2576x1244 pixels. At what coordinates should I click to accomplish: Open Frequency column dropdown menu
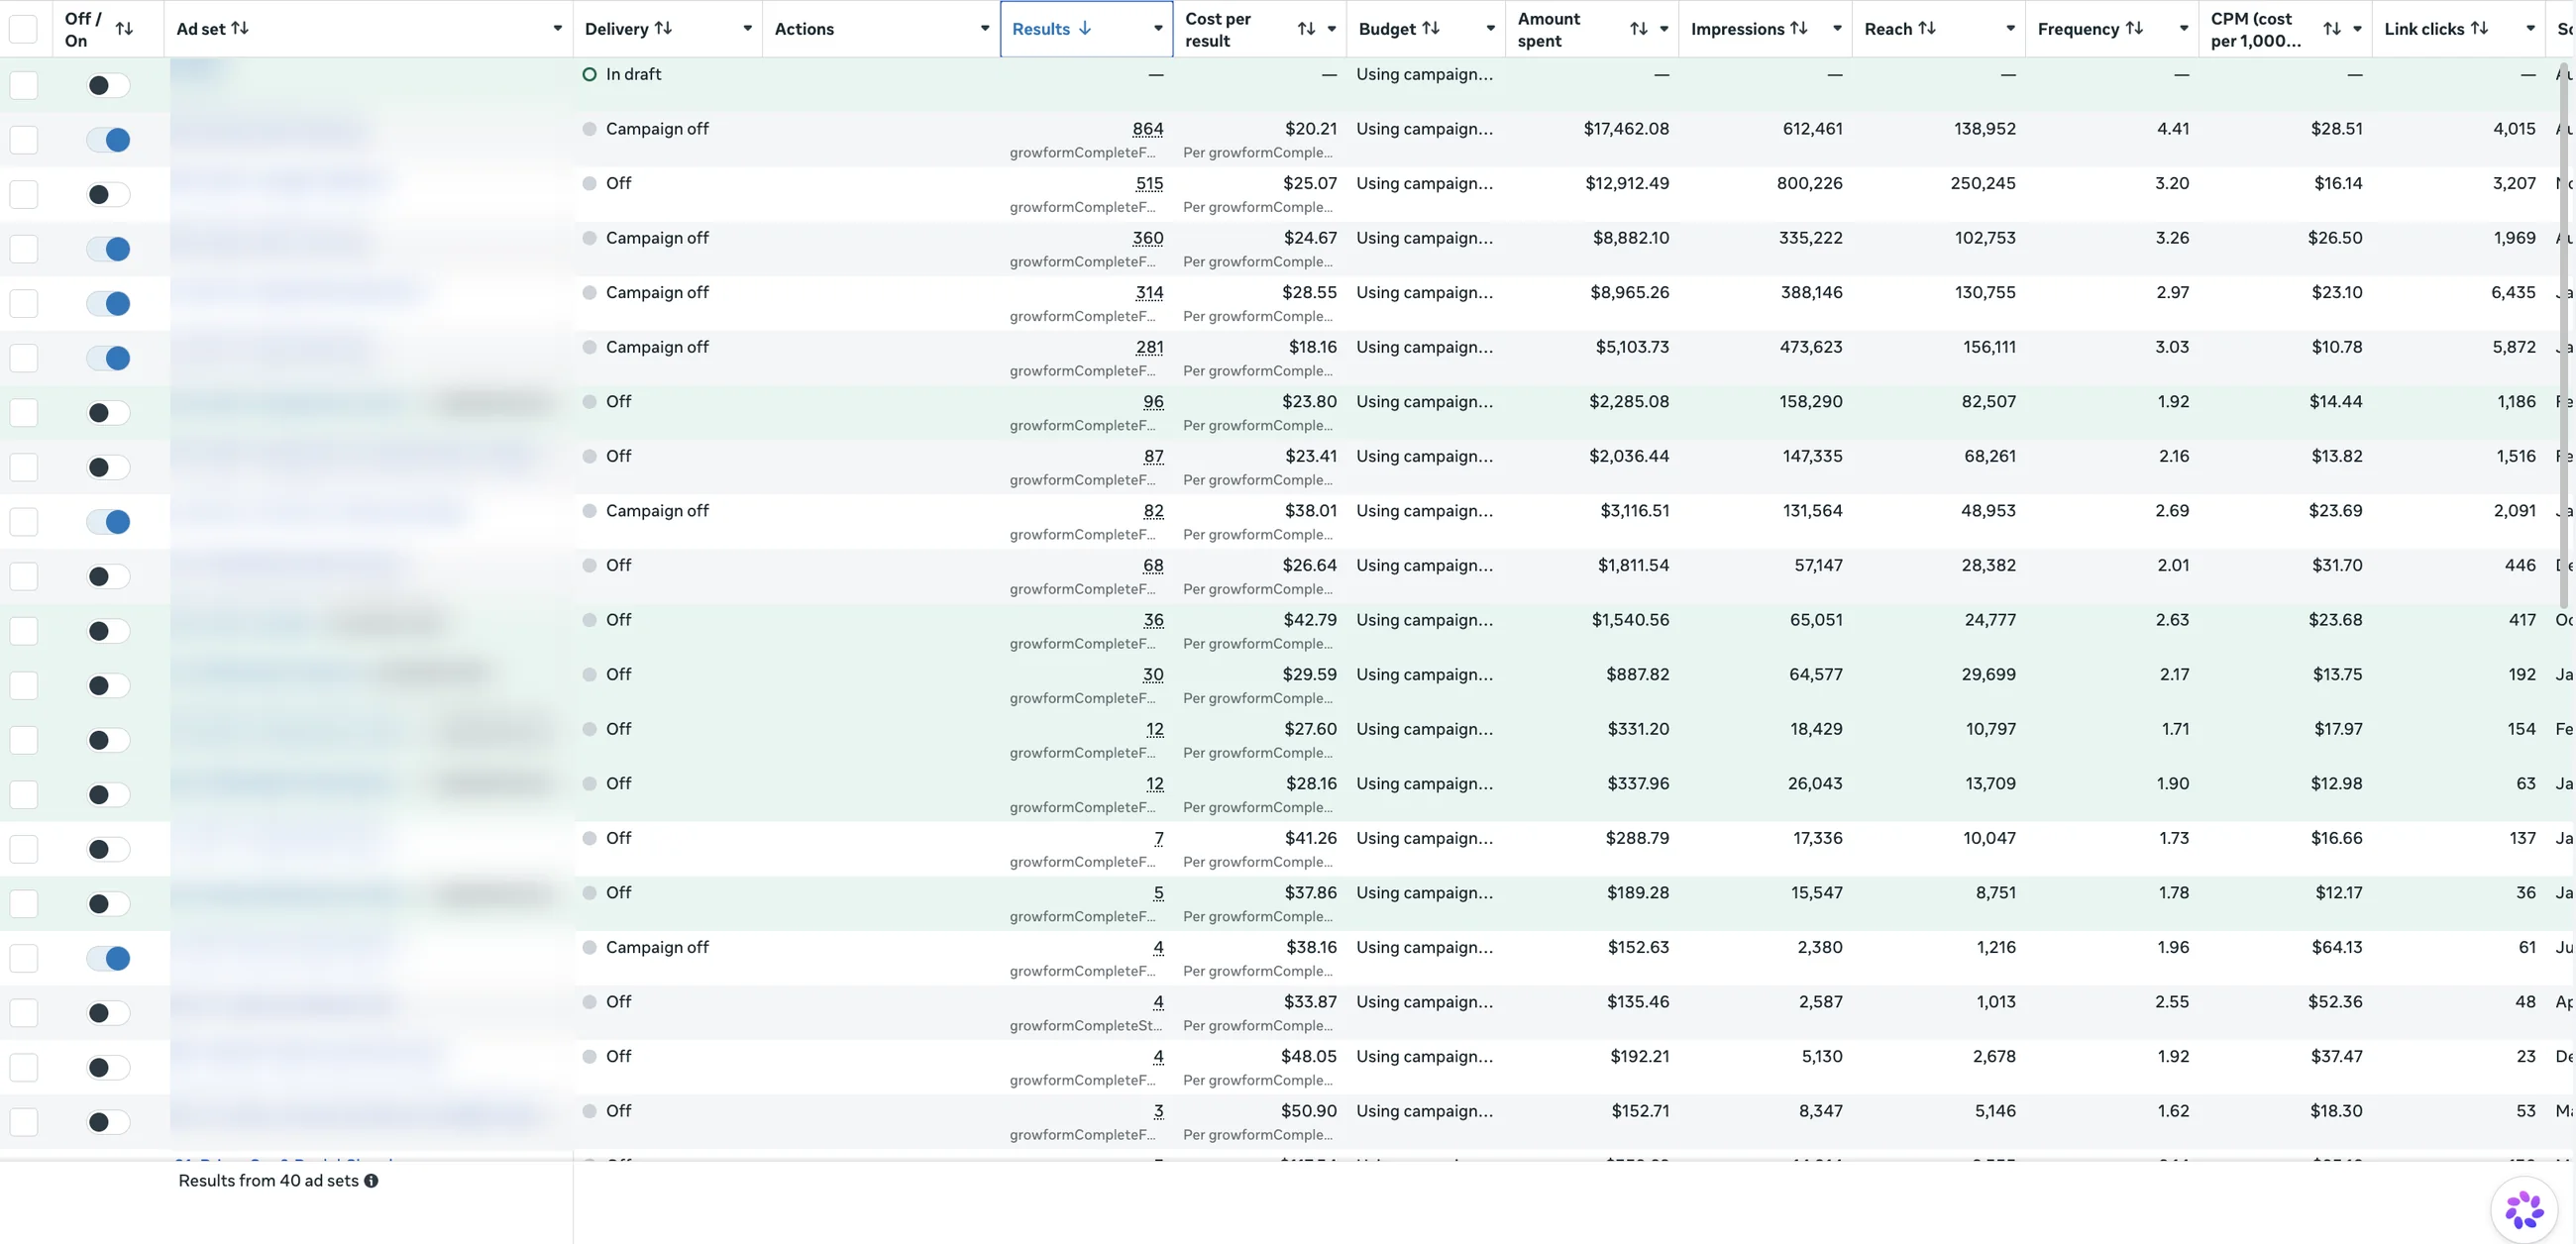(2184, 29)
